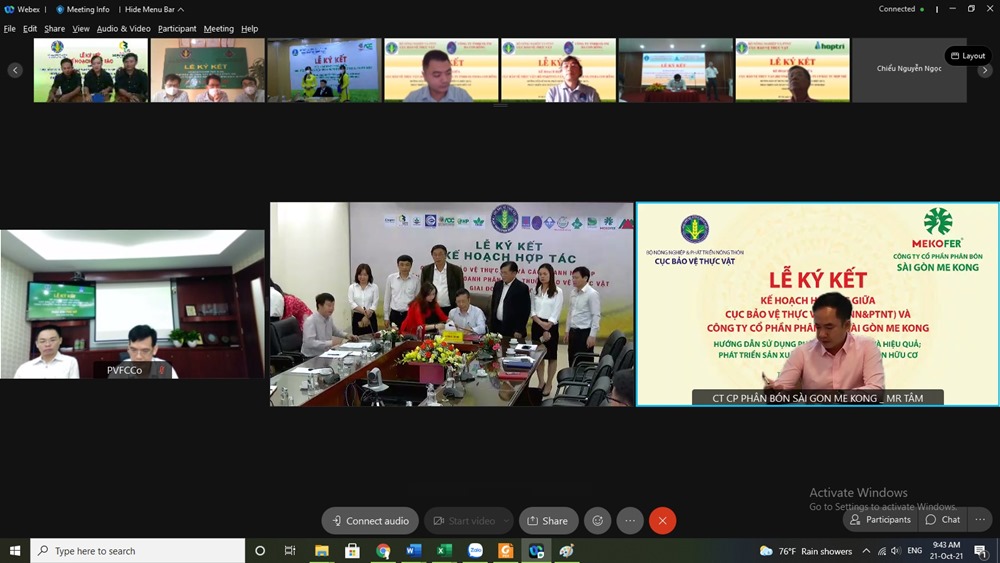Switch to Webex app in taskbar
The image size is (1000, 563).
click(x=536, y=551)
